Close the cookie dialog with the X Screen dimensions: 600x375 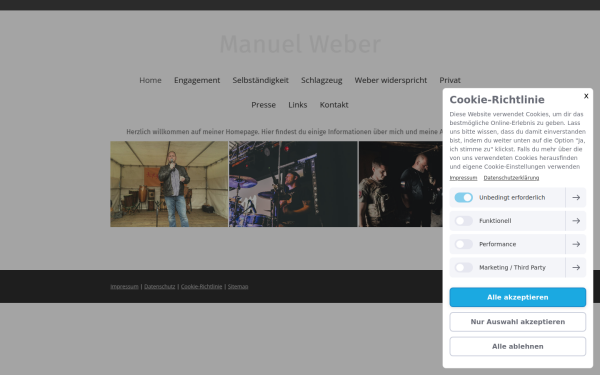coord(586,96)
